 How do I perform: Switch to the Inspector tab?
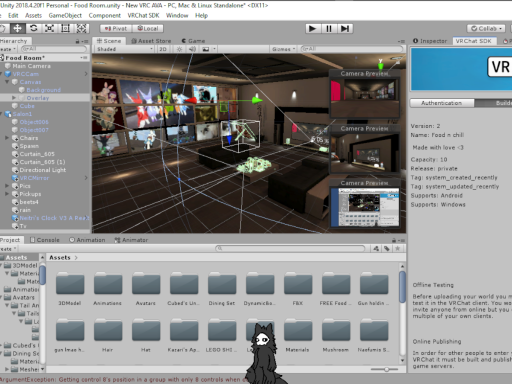coord(430,41)
